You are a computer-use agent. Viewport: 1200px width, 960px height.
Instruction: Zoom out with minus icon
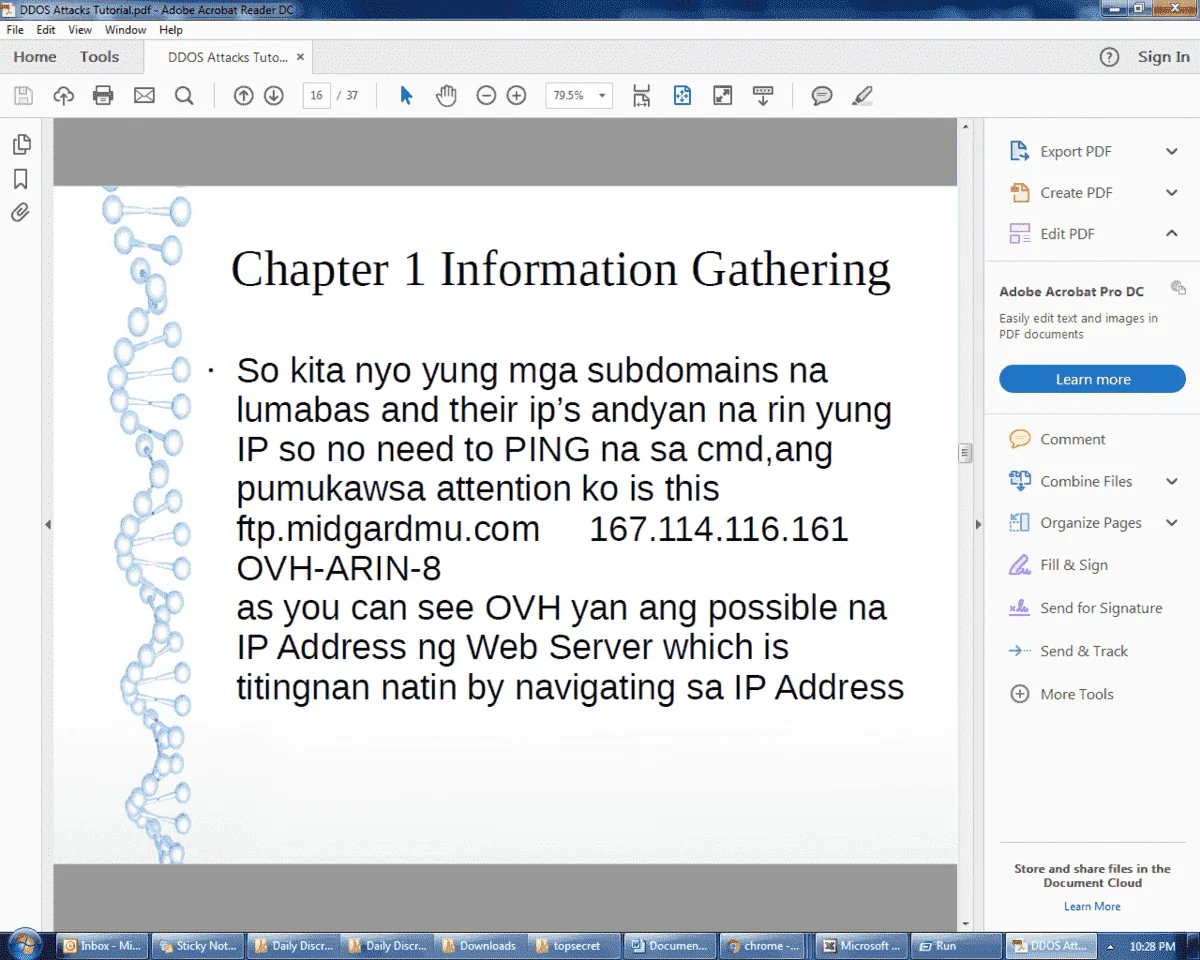click(486, 96)
